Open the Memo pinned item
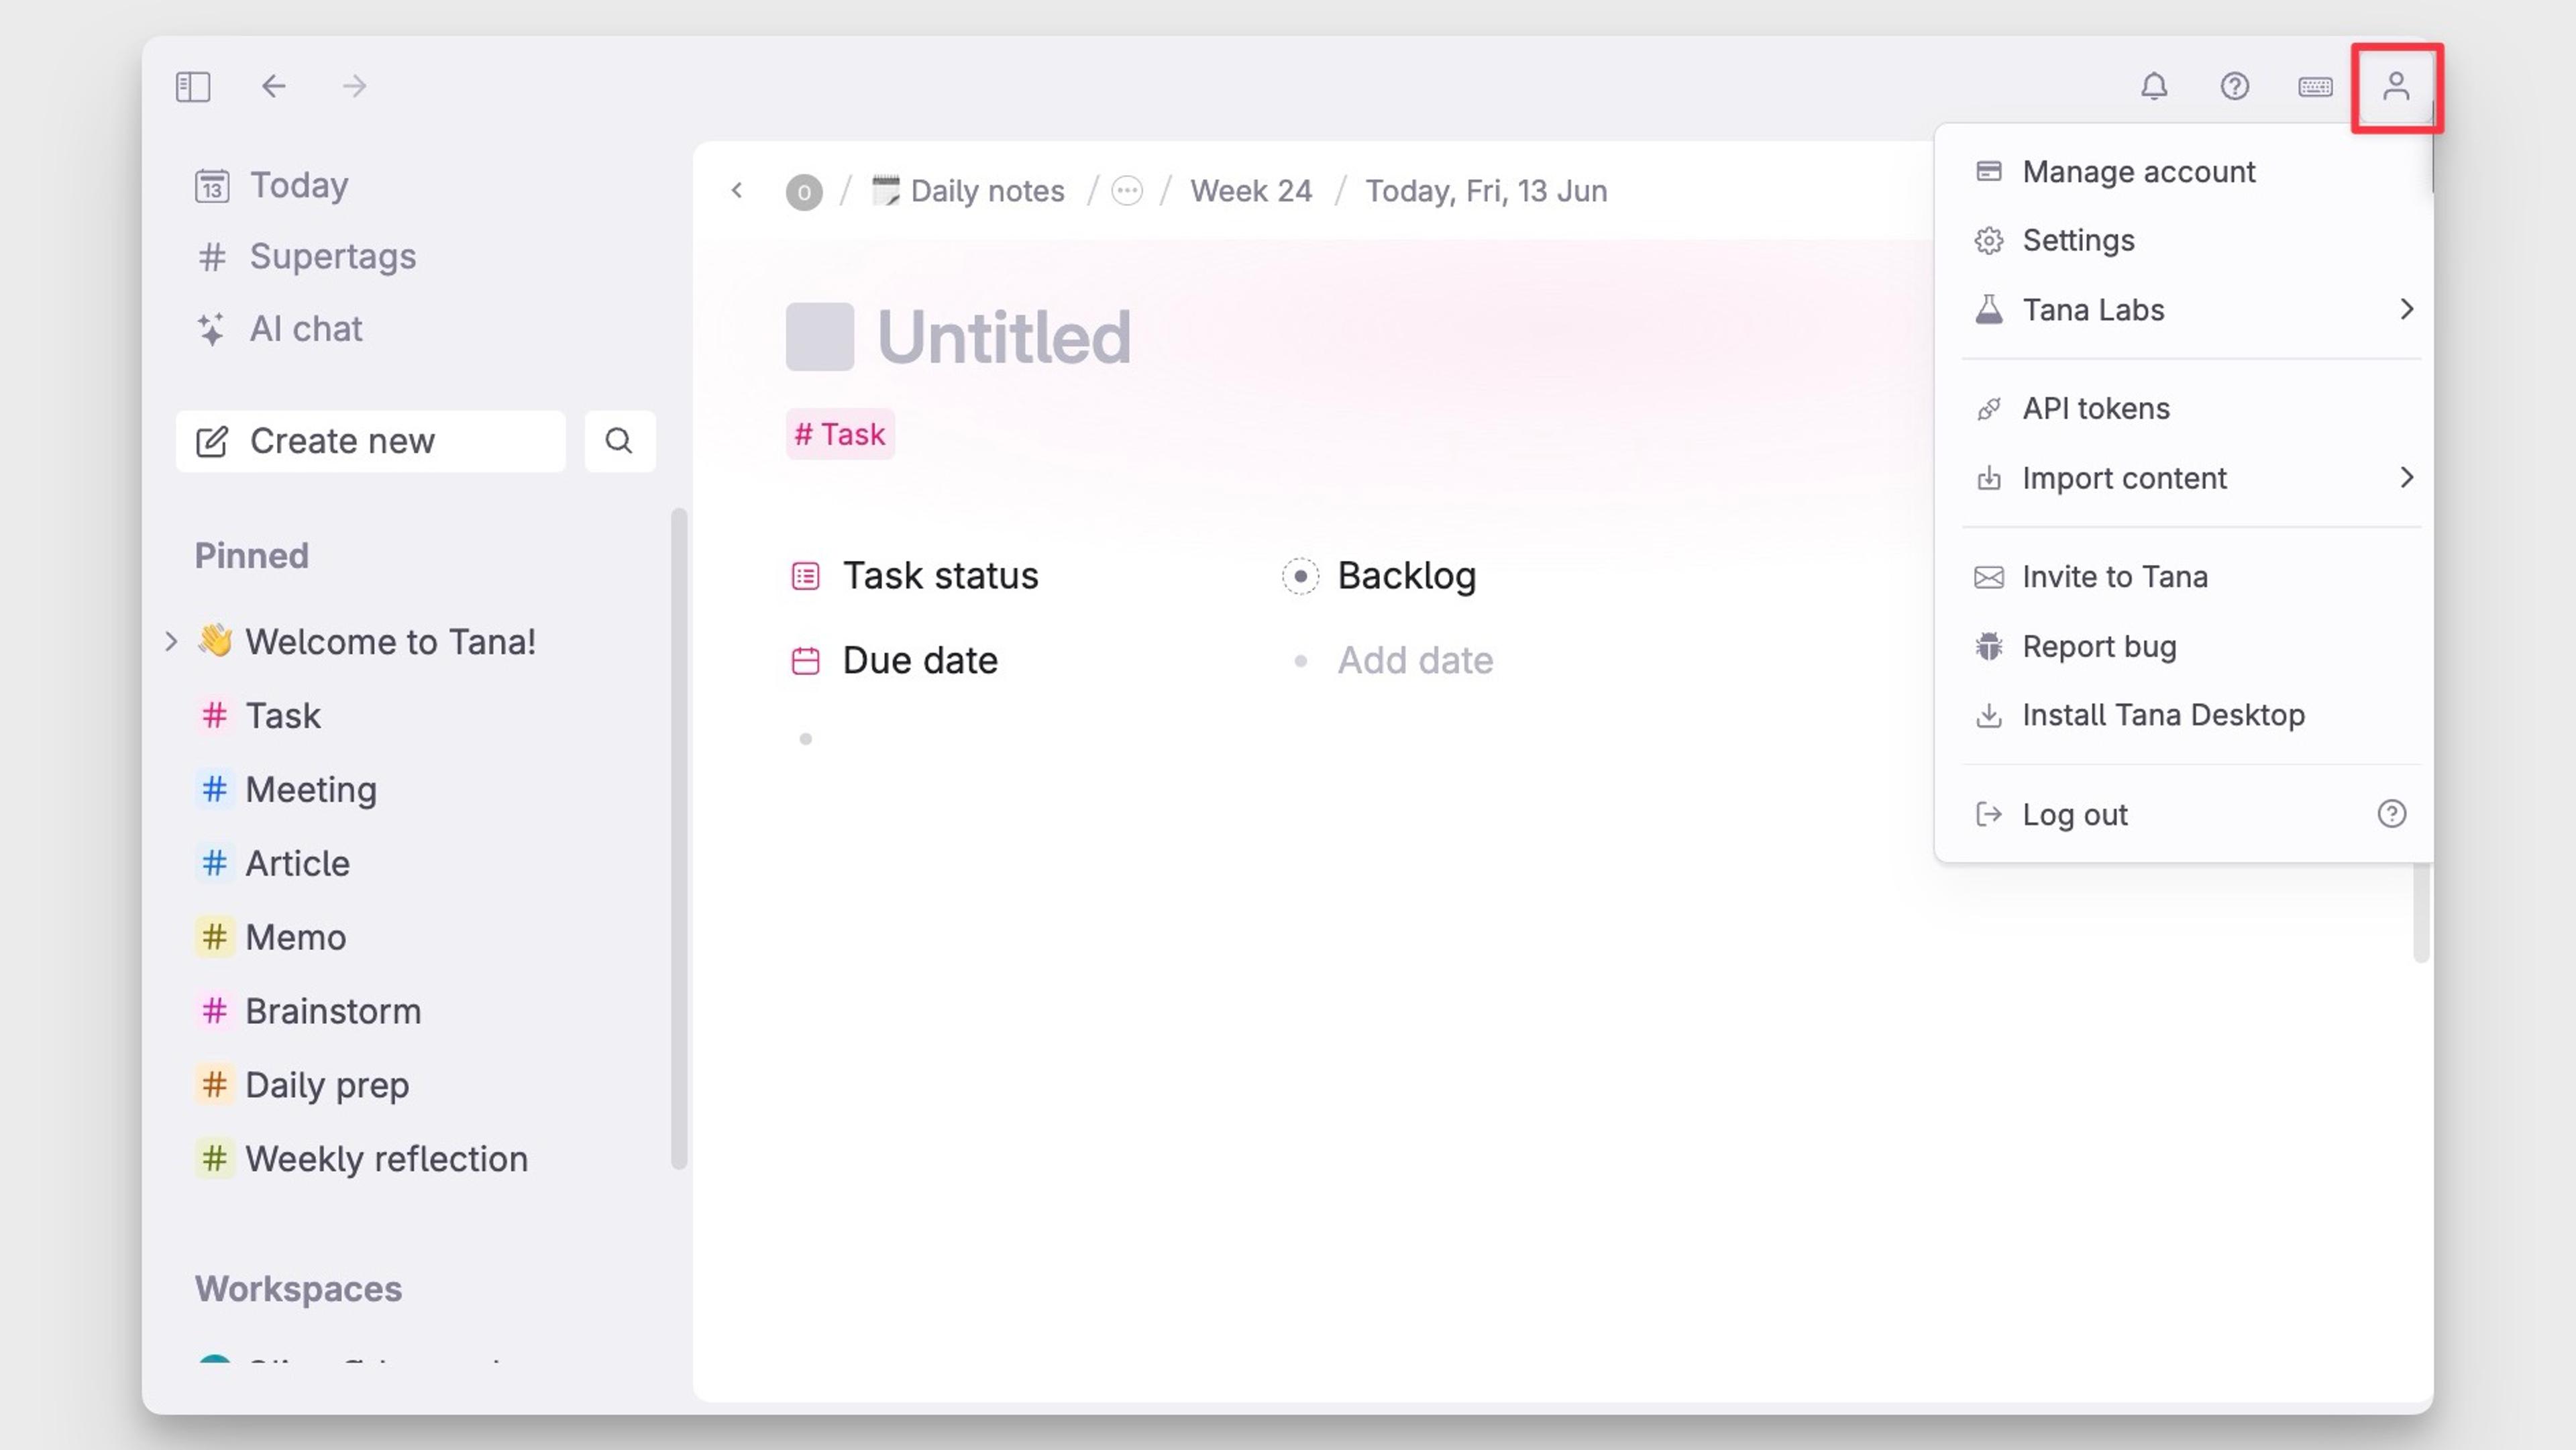 [295, 938]
